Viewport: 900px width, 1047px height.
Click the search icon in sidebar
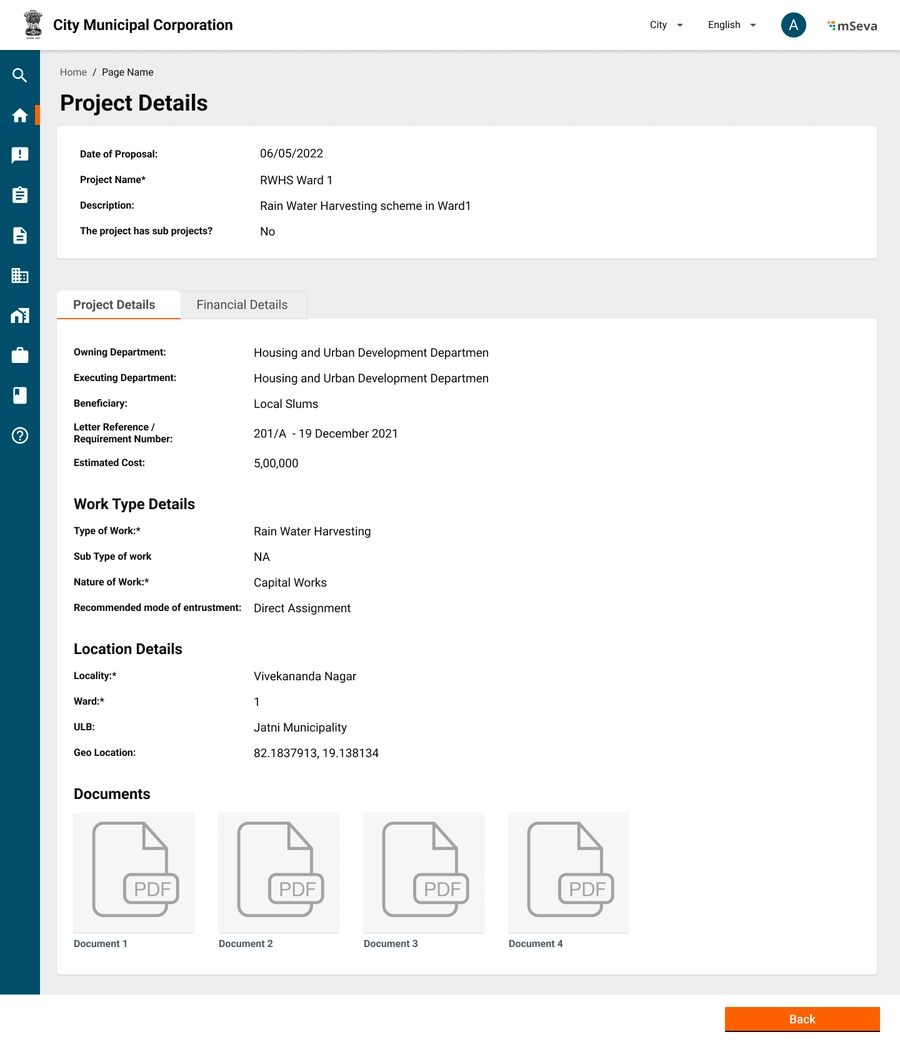(19, 75)
